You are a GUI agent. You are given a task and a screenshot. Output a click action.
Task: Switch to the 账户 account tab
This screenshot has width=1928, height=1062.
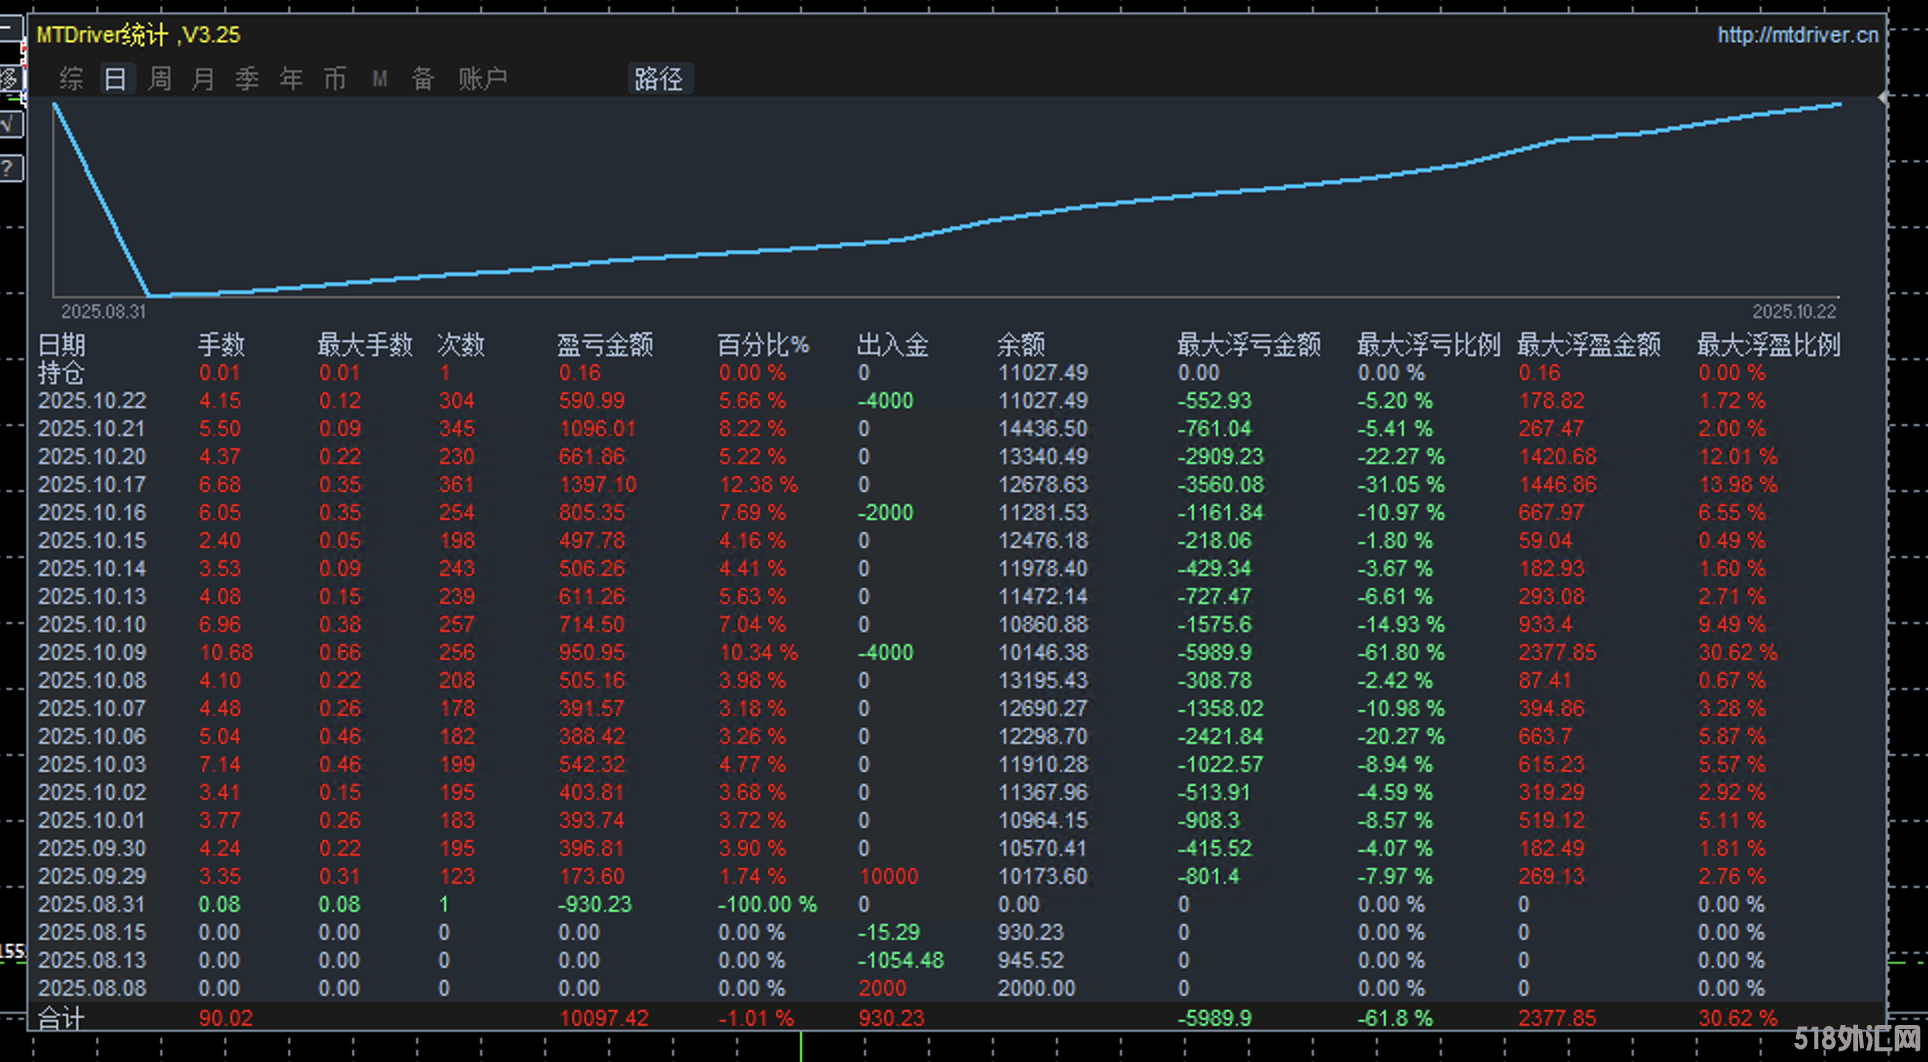coord(483,79)
